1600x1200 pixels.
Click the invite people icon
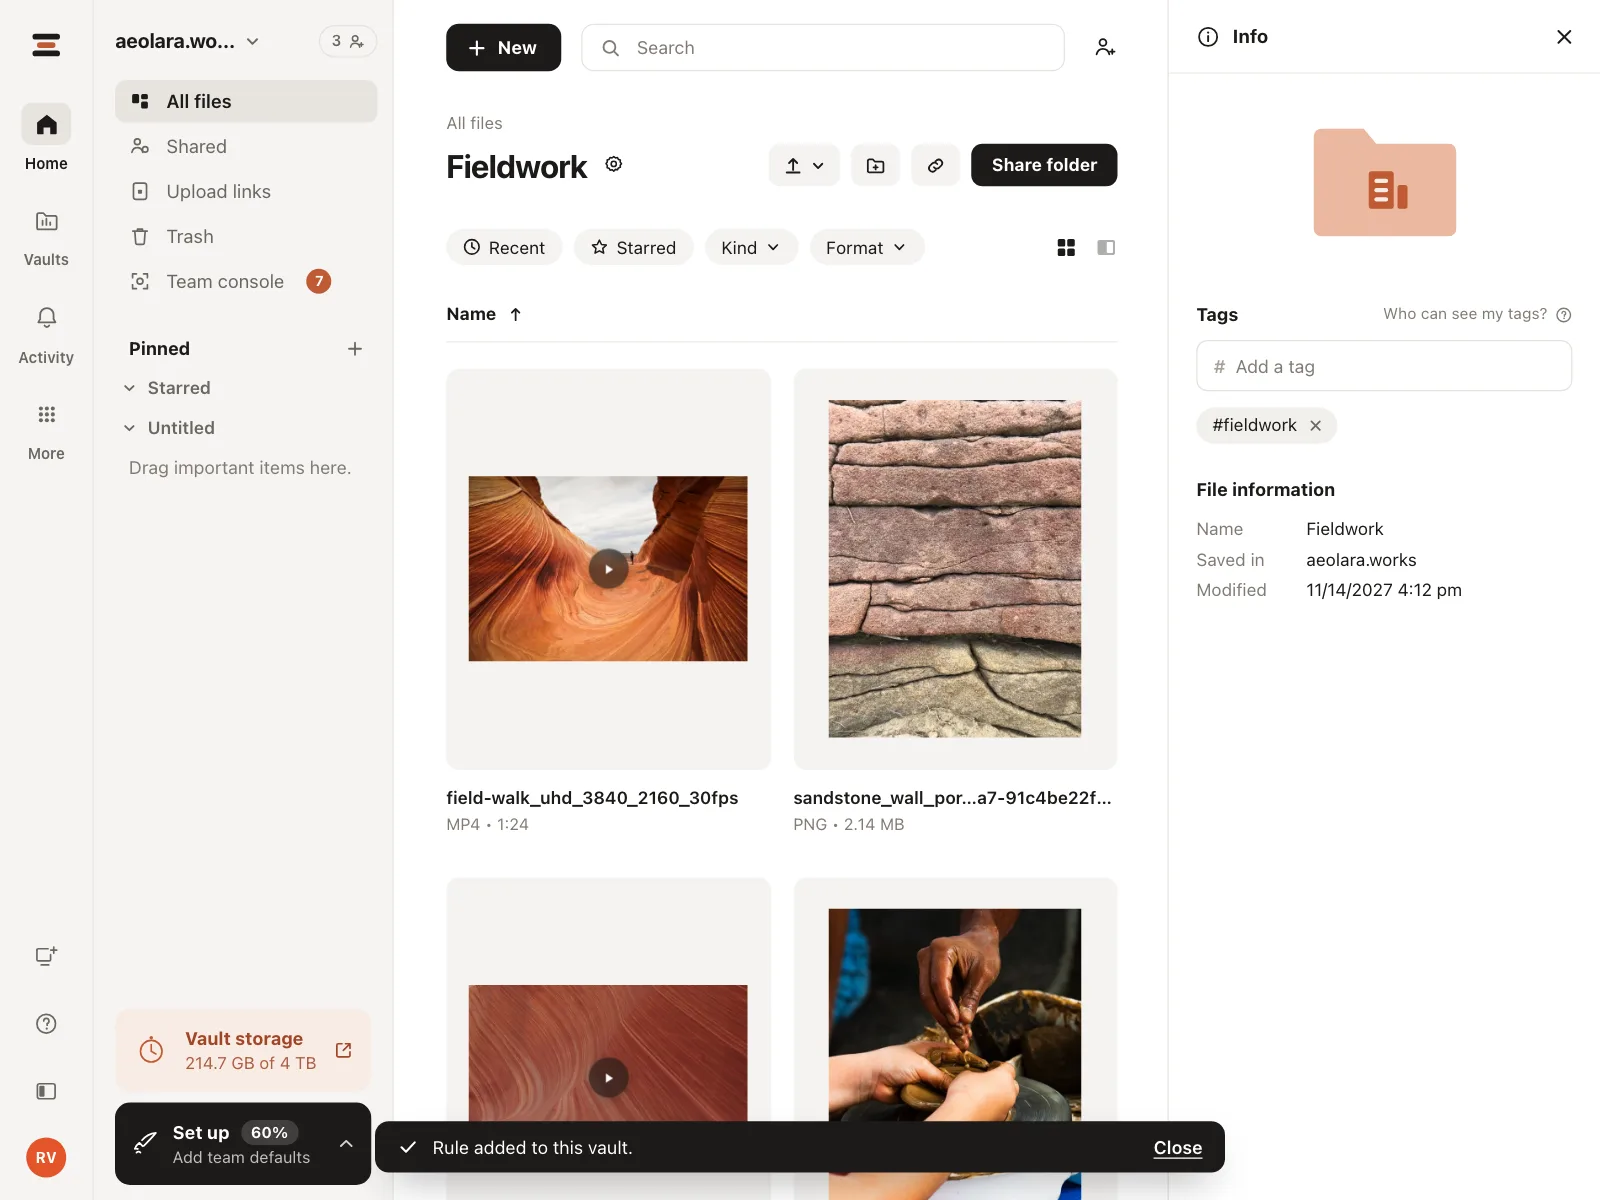coord(1104,47)
